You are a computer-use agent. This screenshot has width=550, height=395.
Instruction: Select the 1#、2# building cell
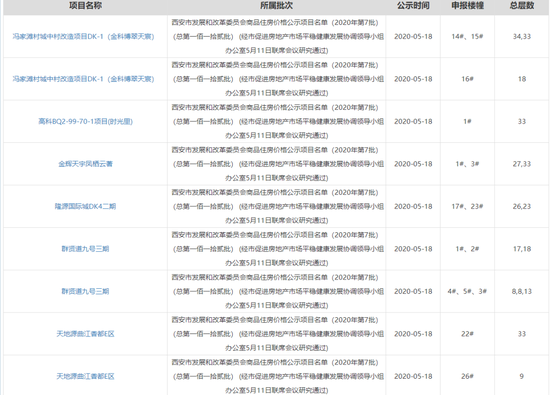click(x=467, y=249)
